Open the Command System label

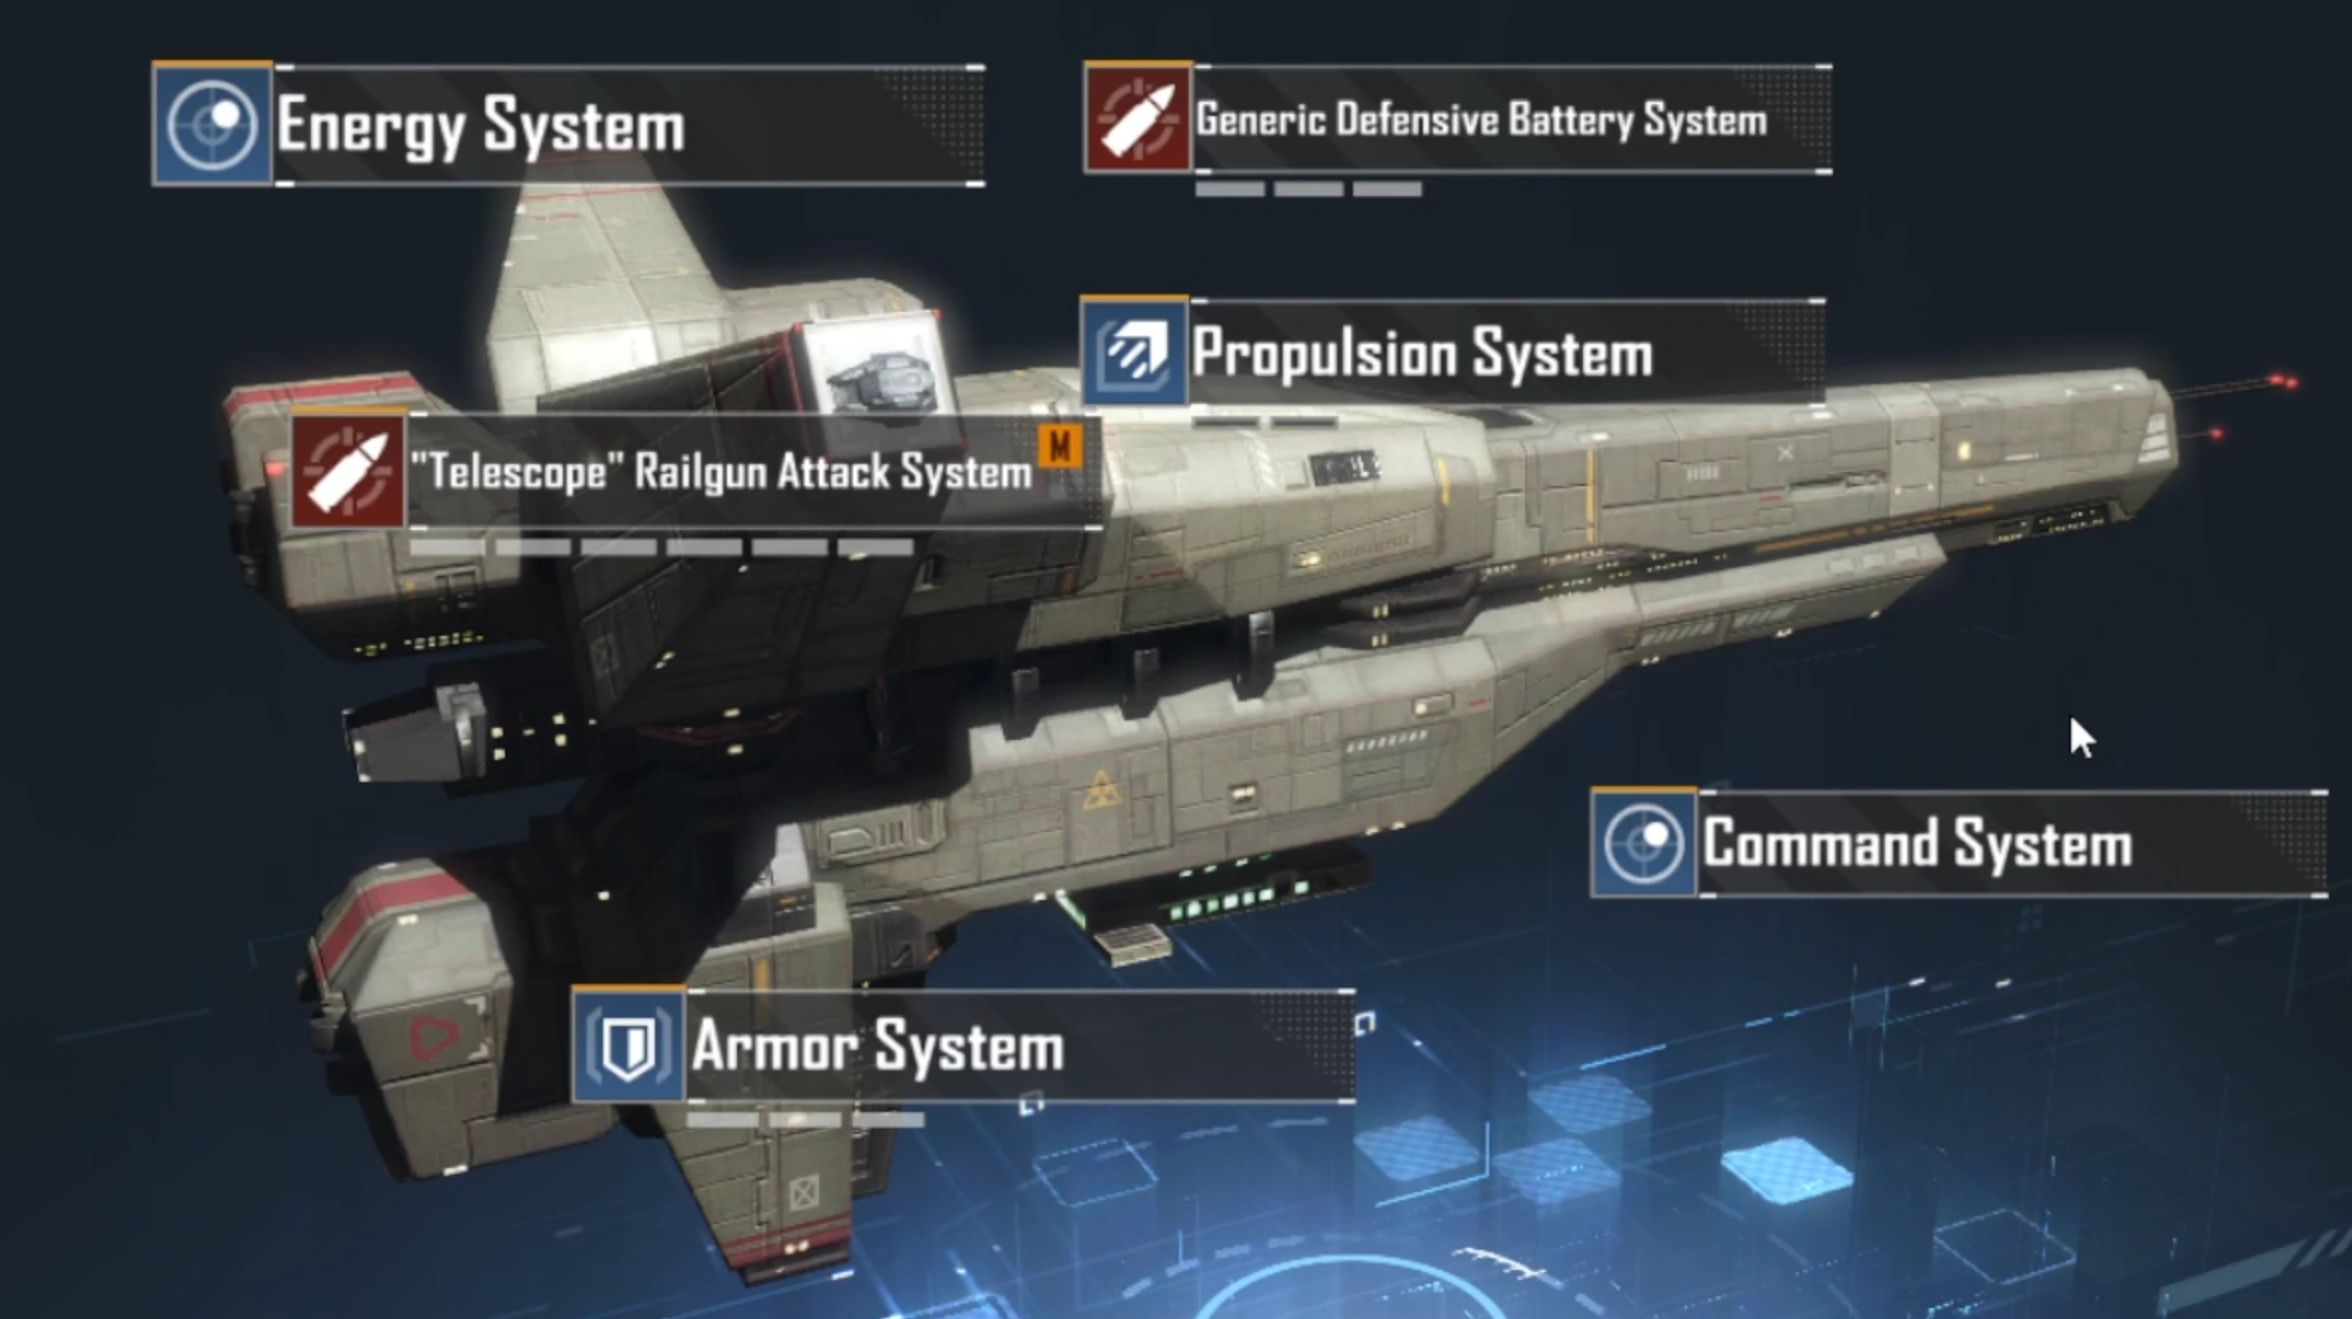(1917, 843)
